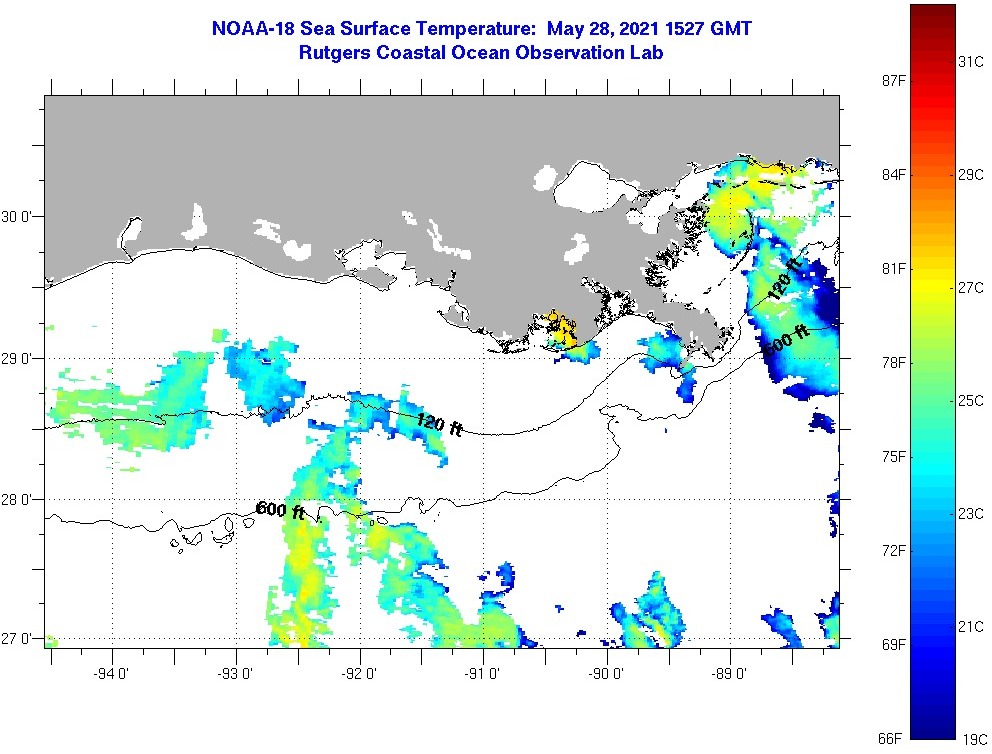Click the dark red top of color bar
This screenshot has width=992, height=754.
pyautogui.click(x=933, y=16)
